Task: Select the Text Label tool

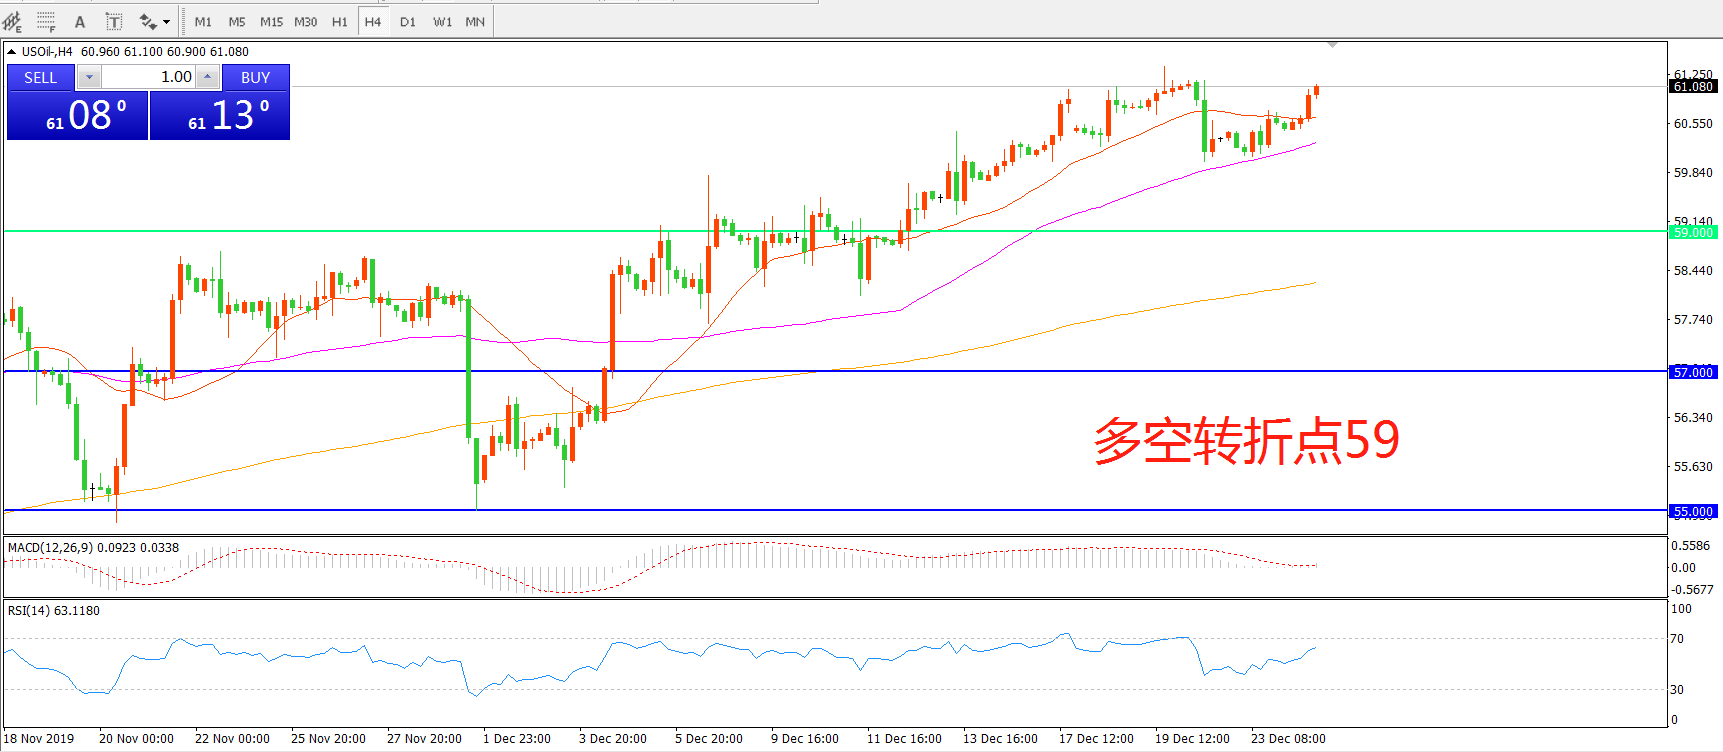Action: click(114, 22)
